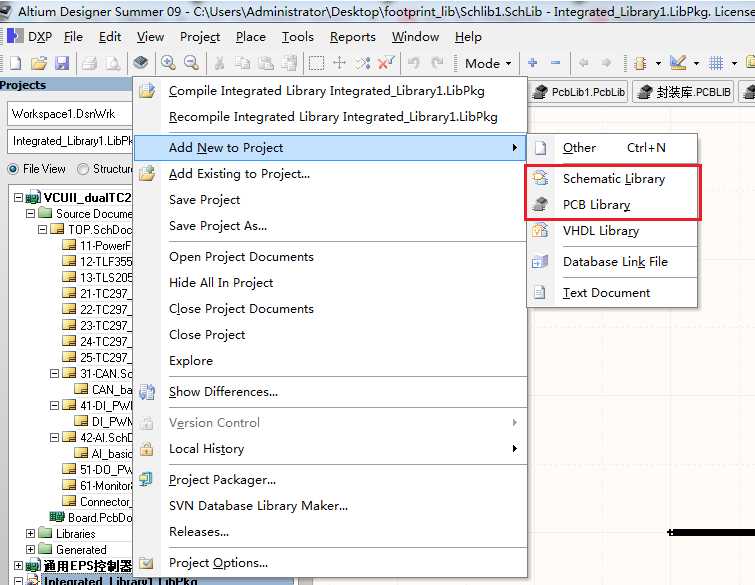Select Text Document in submenu
The image size is (755, 585).
click(x=612, y=293)
